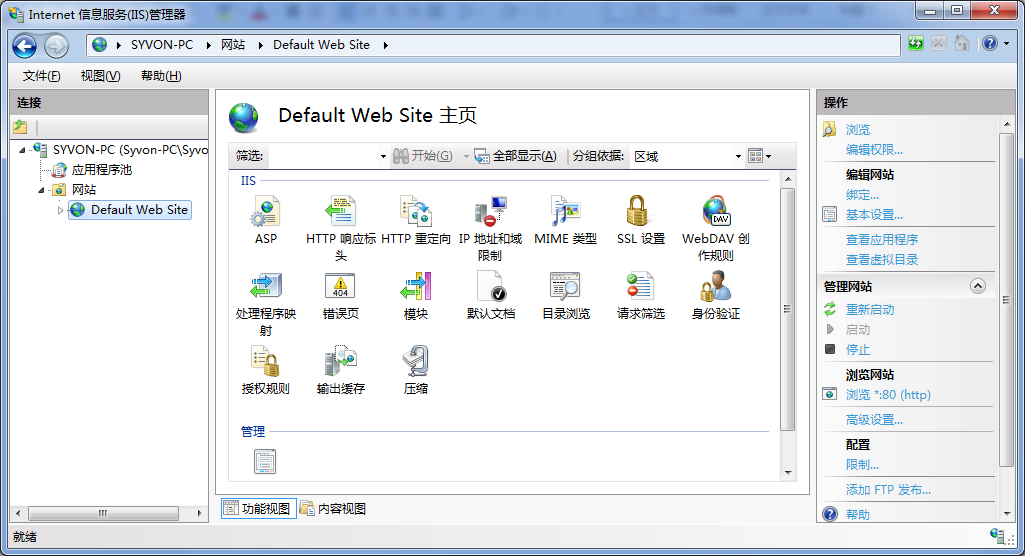Screen dimensions: 1025x556
Task: Click the filter text input field
Action: pyautogui.click(x=323, y=156)
